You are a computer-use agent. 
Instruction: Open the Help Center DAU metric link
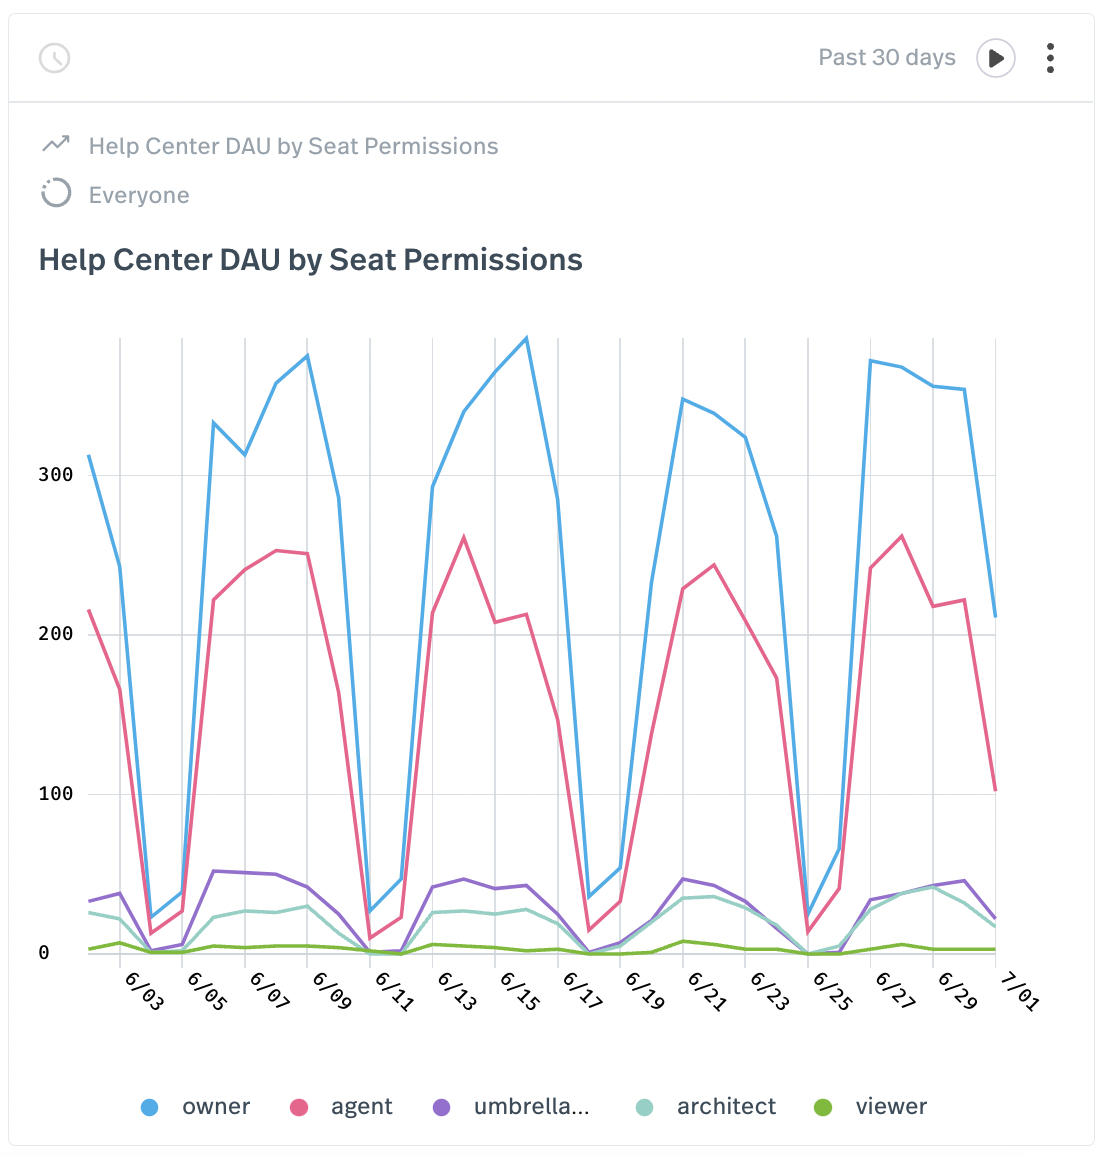tap(293, 146)
